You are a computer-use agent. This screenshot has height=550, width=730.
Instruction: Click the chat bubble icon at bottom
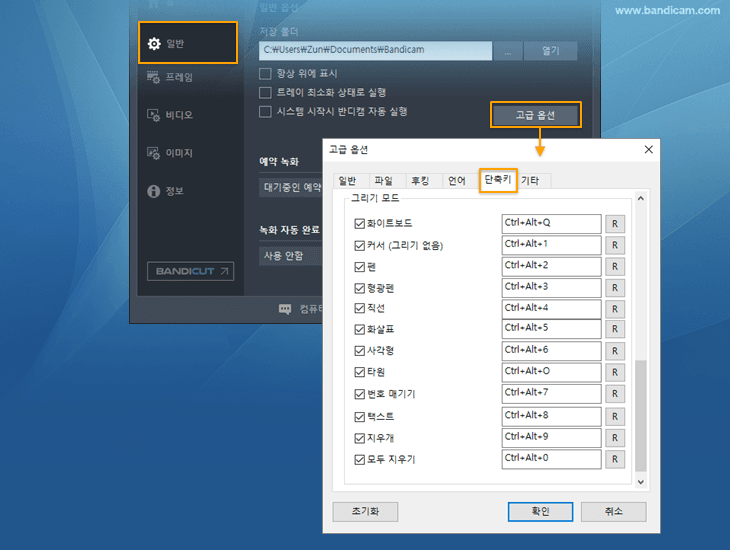point(285,309)
